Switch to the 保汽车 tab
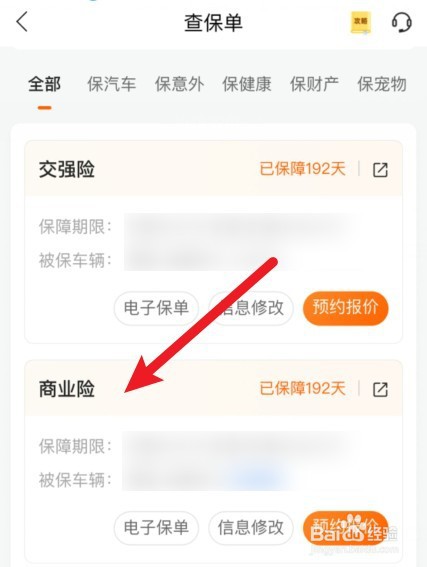Image resolution: width=427 pixels, height=567 pixels. tap(111, 84)
